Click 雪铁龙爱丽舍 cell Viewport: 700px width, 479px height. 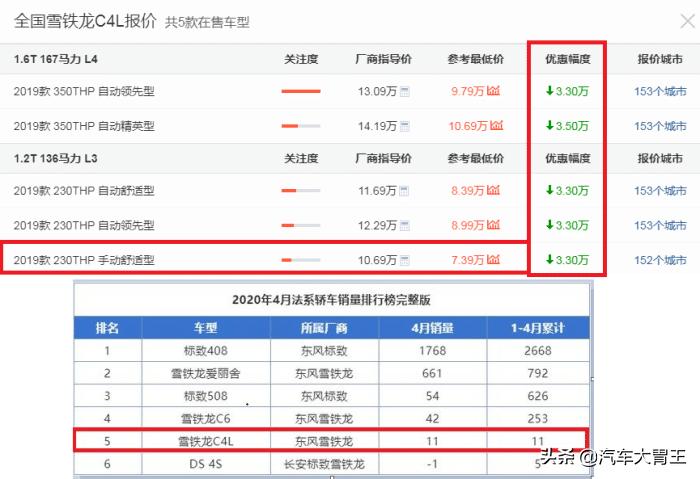tap(206, 373)
